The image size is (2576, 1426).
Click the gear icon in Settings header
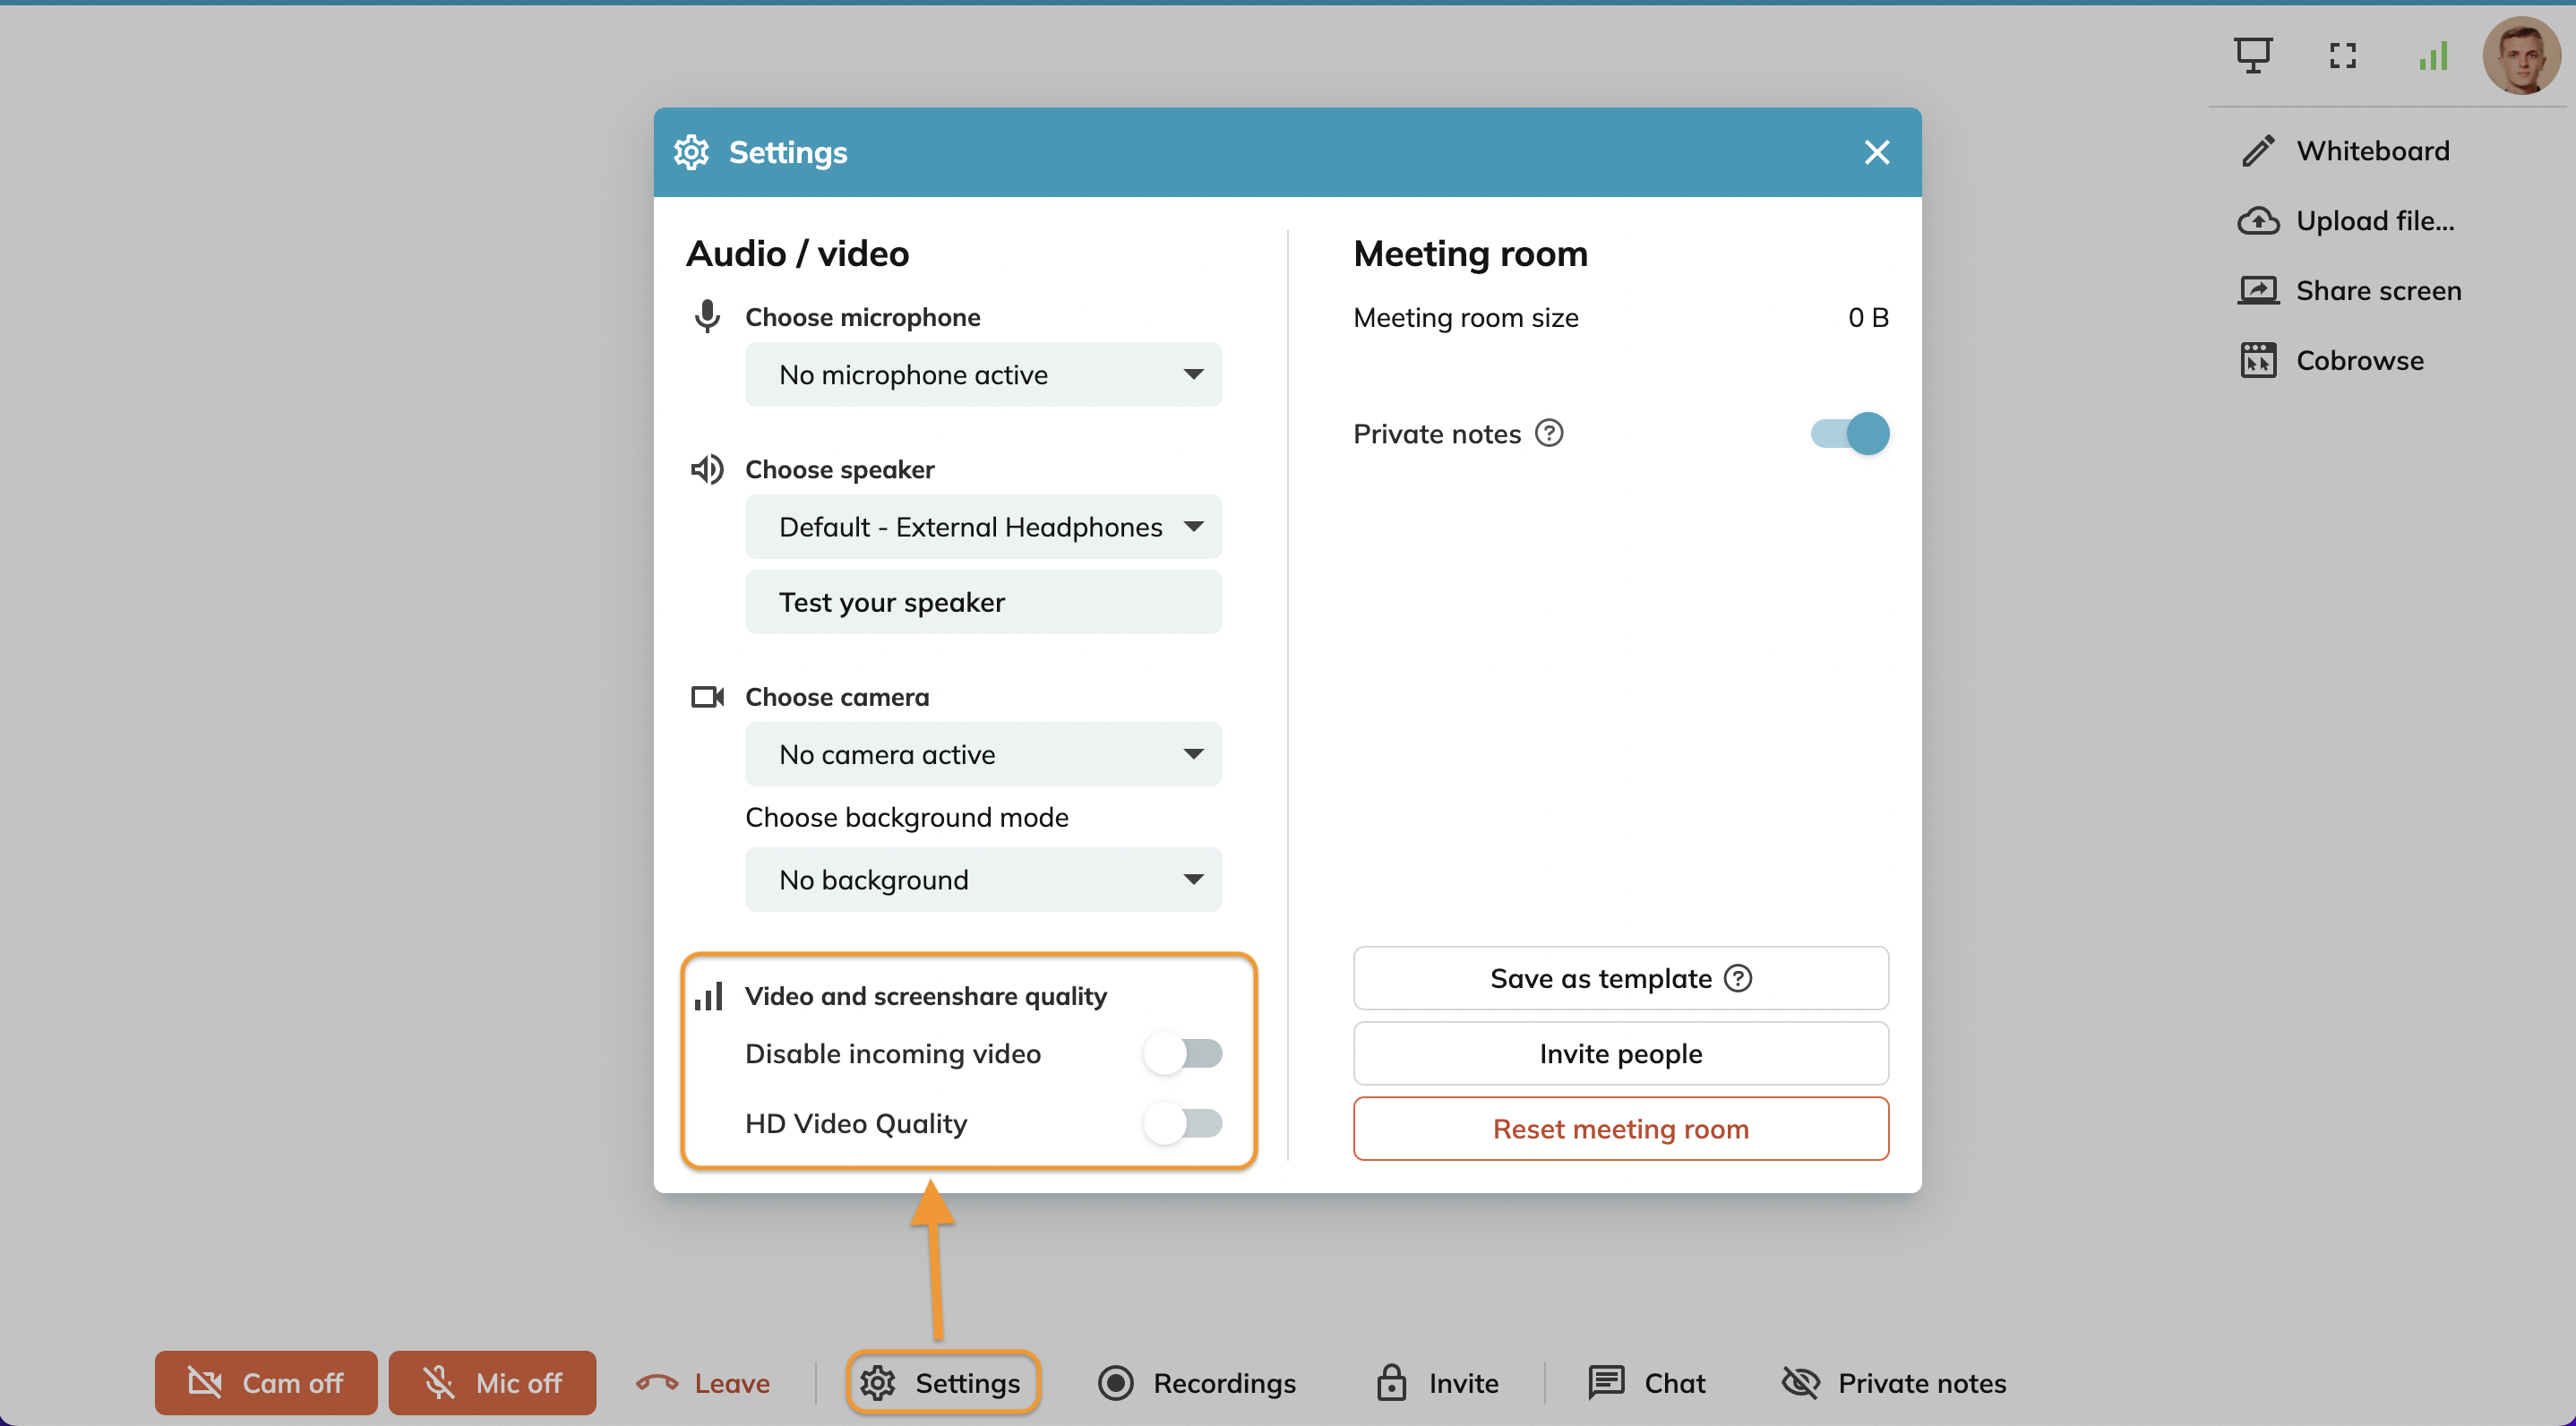(691, 152)
